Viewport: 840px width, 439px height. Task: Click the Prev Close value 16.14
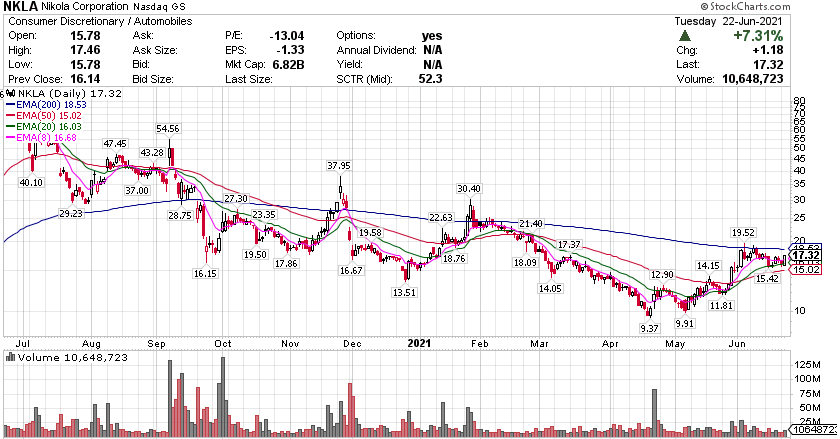[85, 79]
